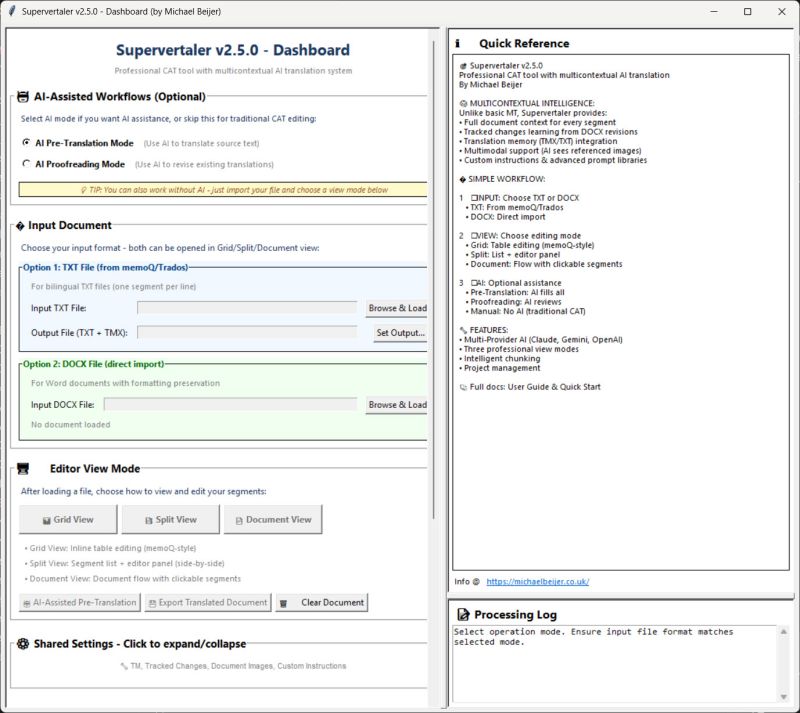Viewport: 800px width, 713px height.
Task: Click the Output File (TXT + TMX) field
Action: point(247,332)
